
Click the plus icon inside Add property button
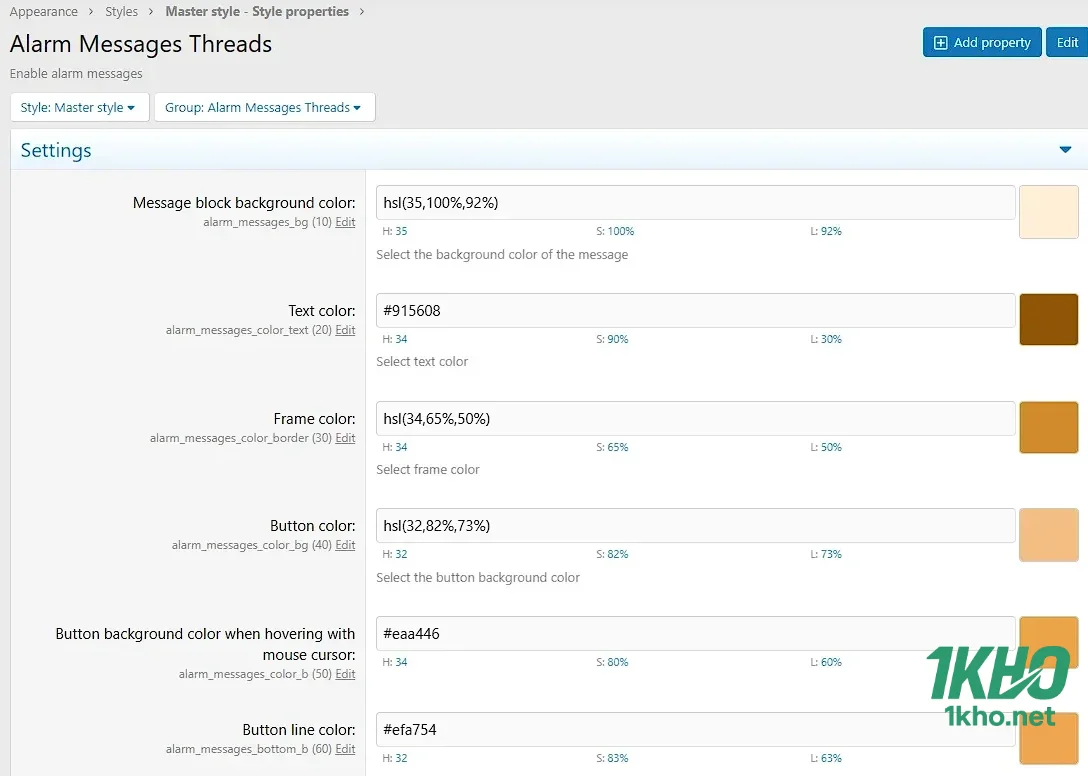click(x=941, y=42)
